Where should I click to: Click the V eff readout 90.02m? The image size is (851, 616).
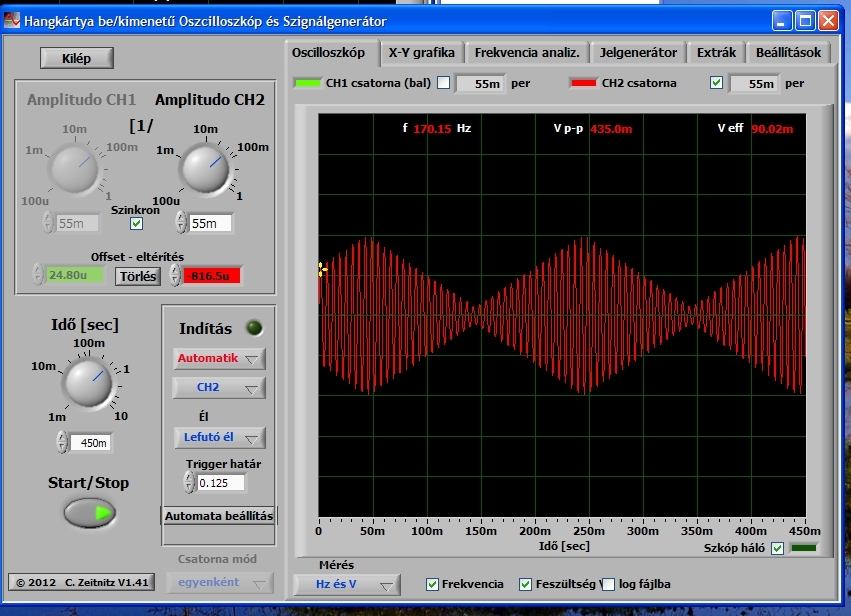pos(772,129)
